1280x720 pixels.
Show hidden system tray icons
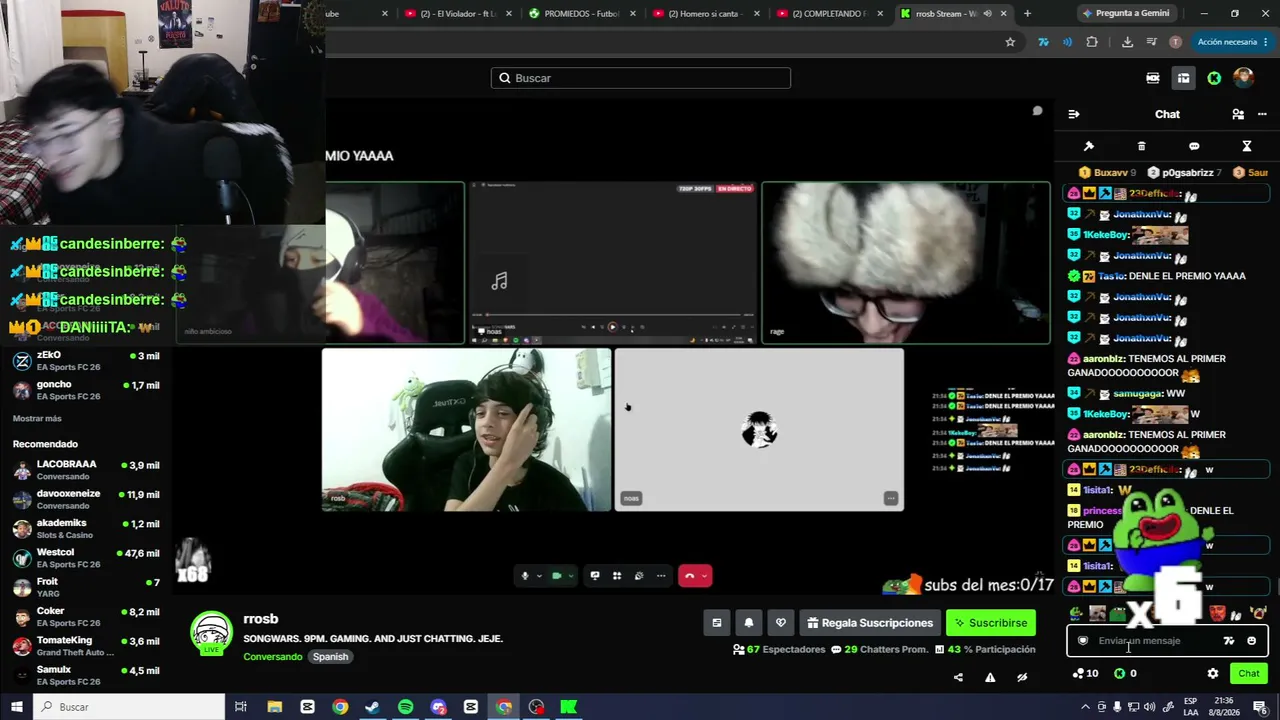pos(1085,707)
